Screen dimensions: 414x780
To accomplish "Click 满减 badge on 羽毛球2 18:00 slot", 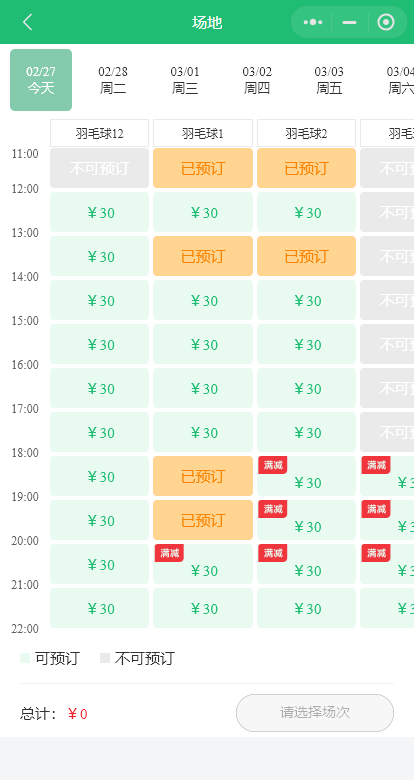I will [x=273, y=465].
